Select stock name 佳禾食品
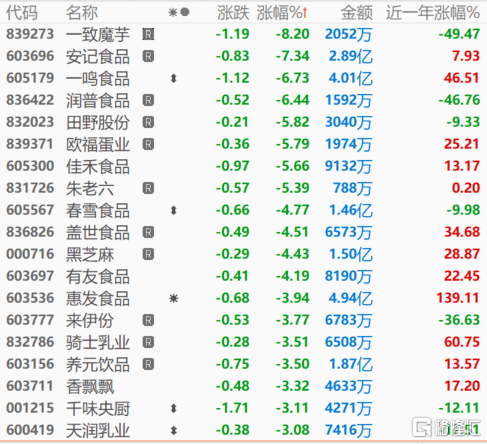The image size is (487, 444). [98, 166]
